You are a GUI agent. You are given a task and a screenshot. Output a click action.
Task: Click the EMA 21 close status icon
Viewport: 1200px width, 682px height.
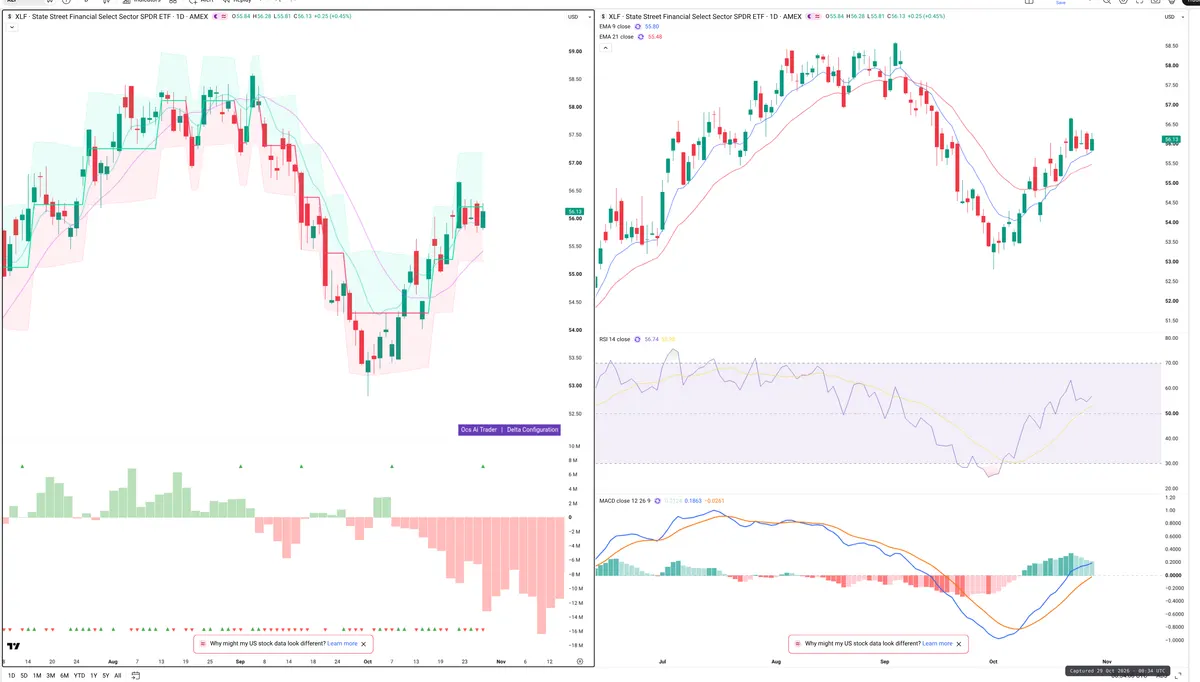pyautogui.click(x=642, y=37)
